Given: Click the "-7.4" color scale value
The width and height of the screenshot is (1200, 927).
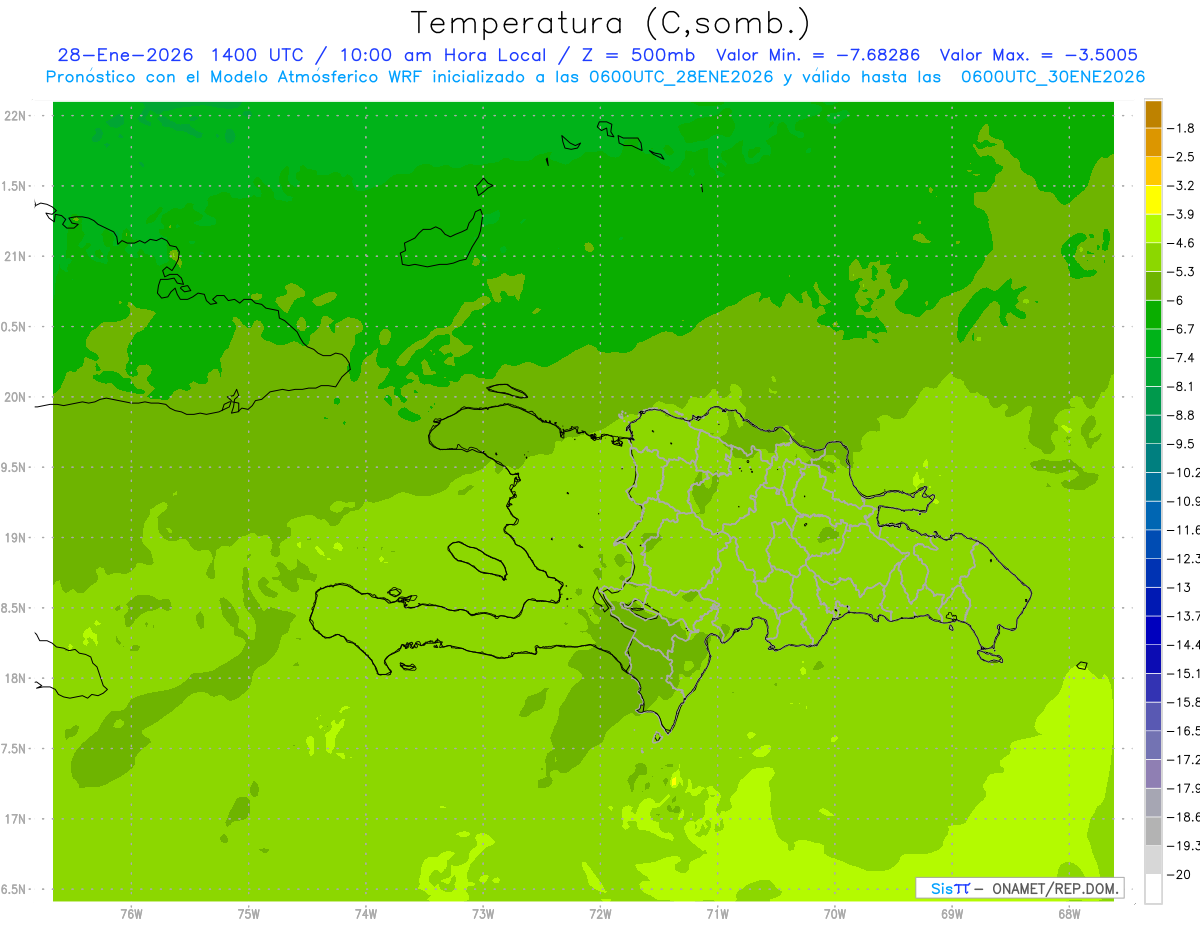Looking at the screenshot, I should [x=1181, y=357].
